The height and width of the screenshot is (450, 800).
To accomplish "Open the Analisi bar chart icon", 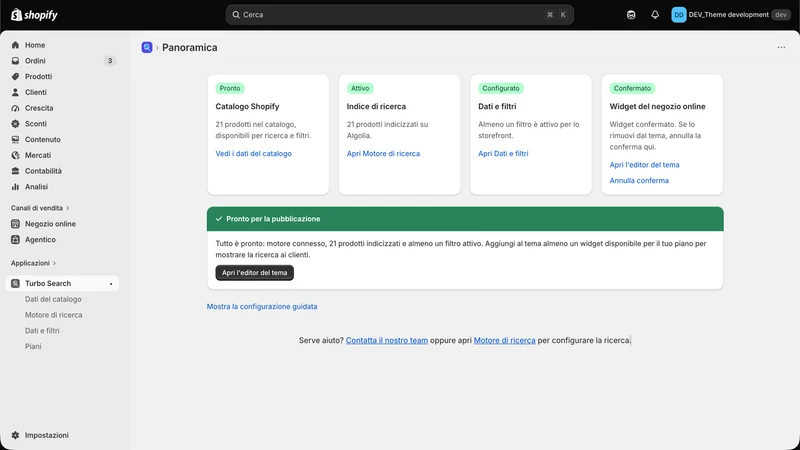I will pos(15,187).
